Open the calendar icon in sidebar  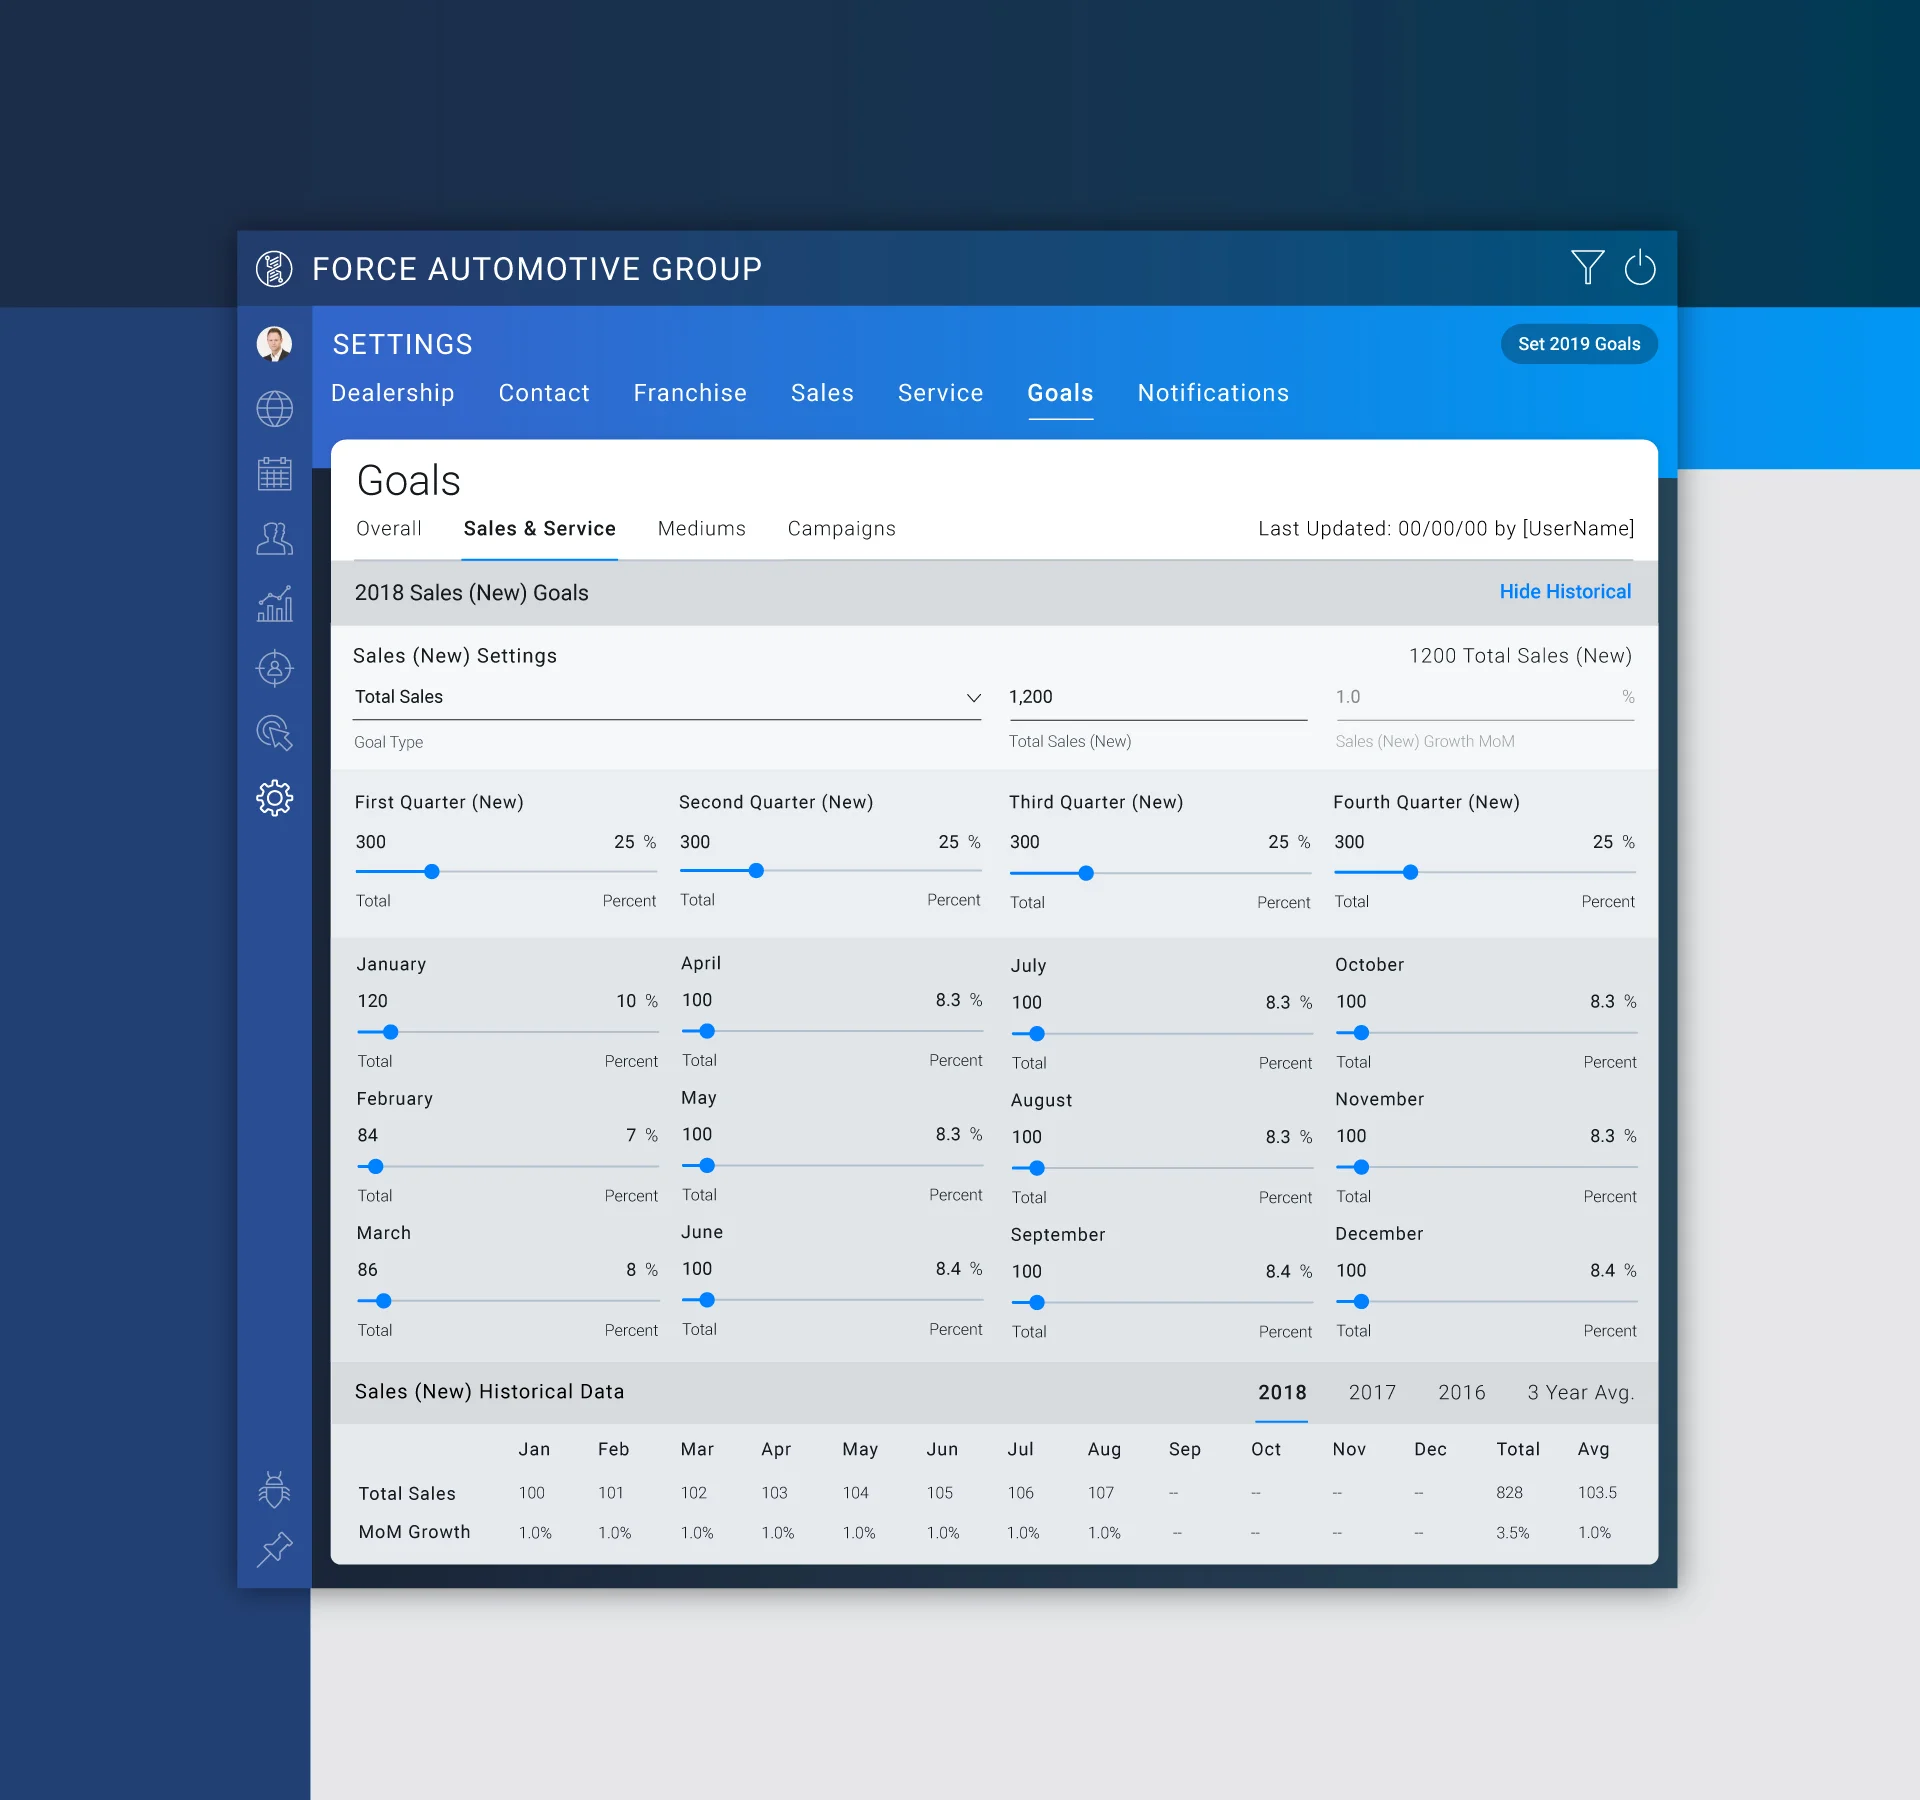point(274,473)
